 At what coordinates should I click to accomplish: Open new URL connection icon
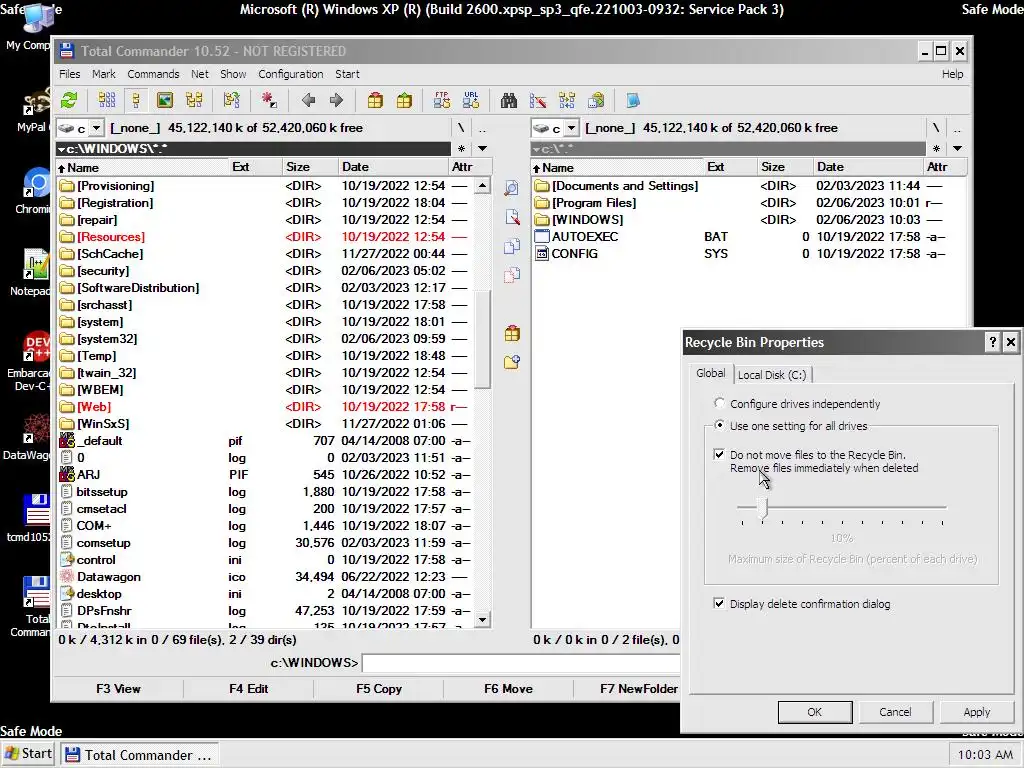coord(471,101)
